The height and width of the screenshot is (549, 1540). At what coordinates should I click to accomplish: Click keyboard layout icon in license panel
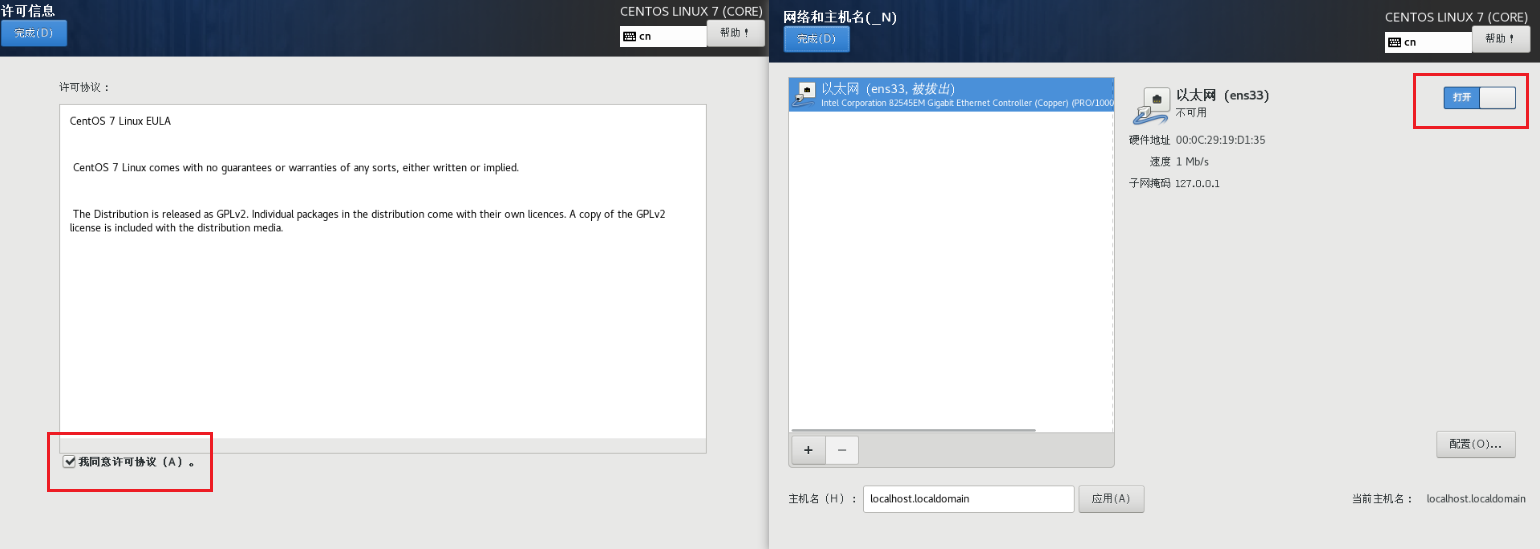(x=629, y=36)
